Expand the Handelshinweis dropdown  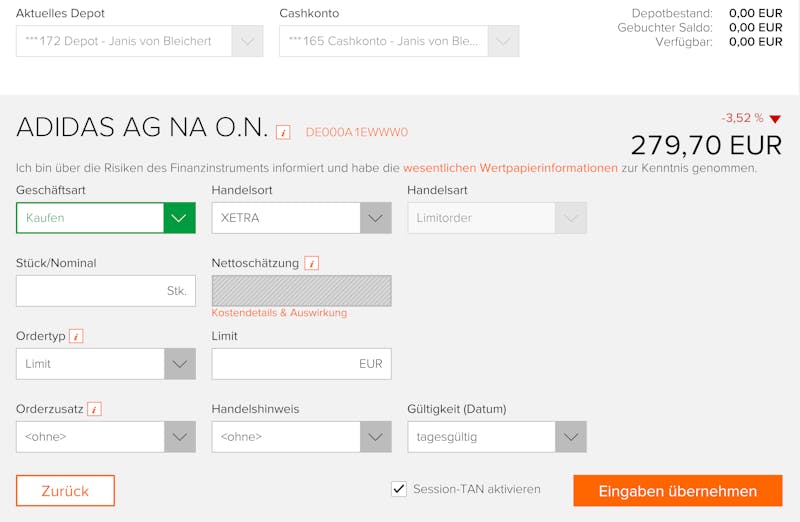[302, 437]
